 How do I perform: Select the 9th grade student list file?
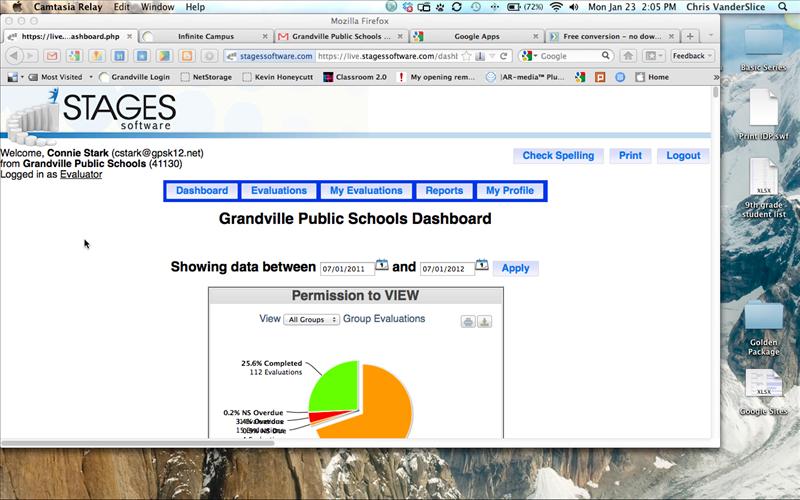[x=763, y=188]
